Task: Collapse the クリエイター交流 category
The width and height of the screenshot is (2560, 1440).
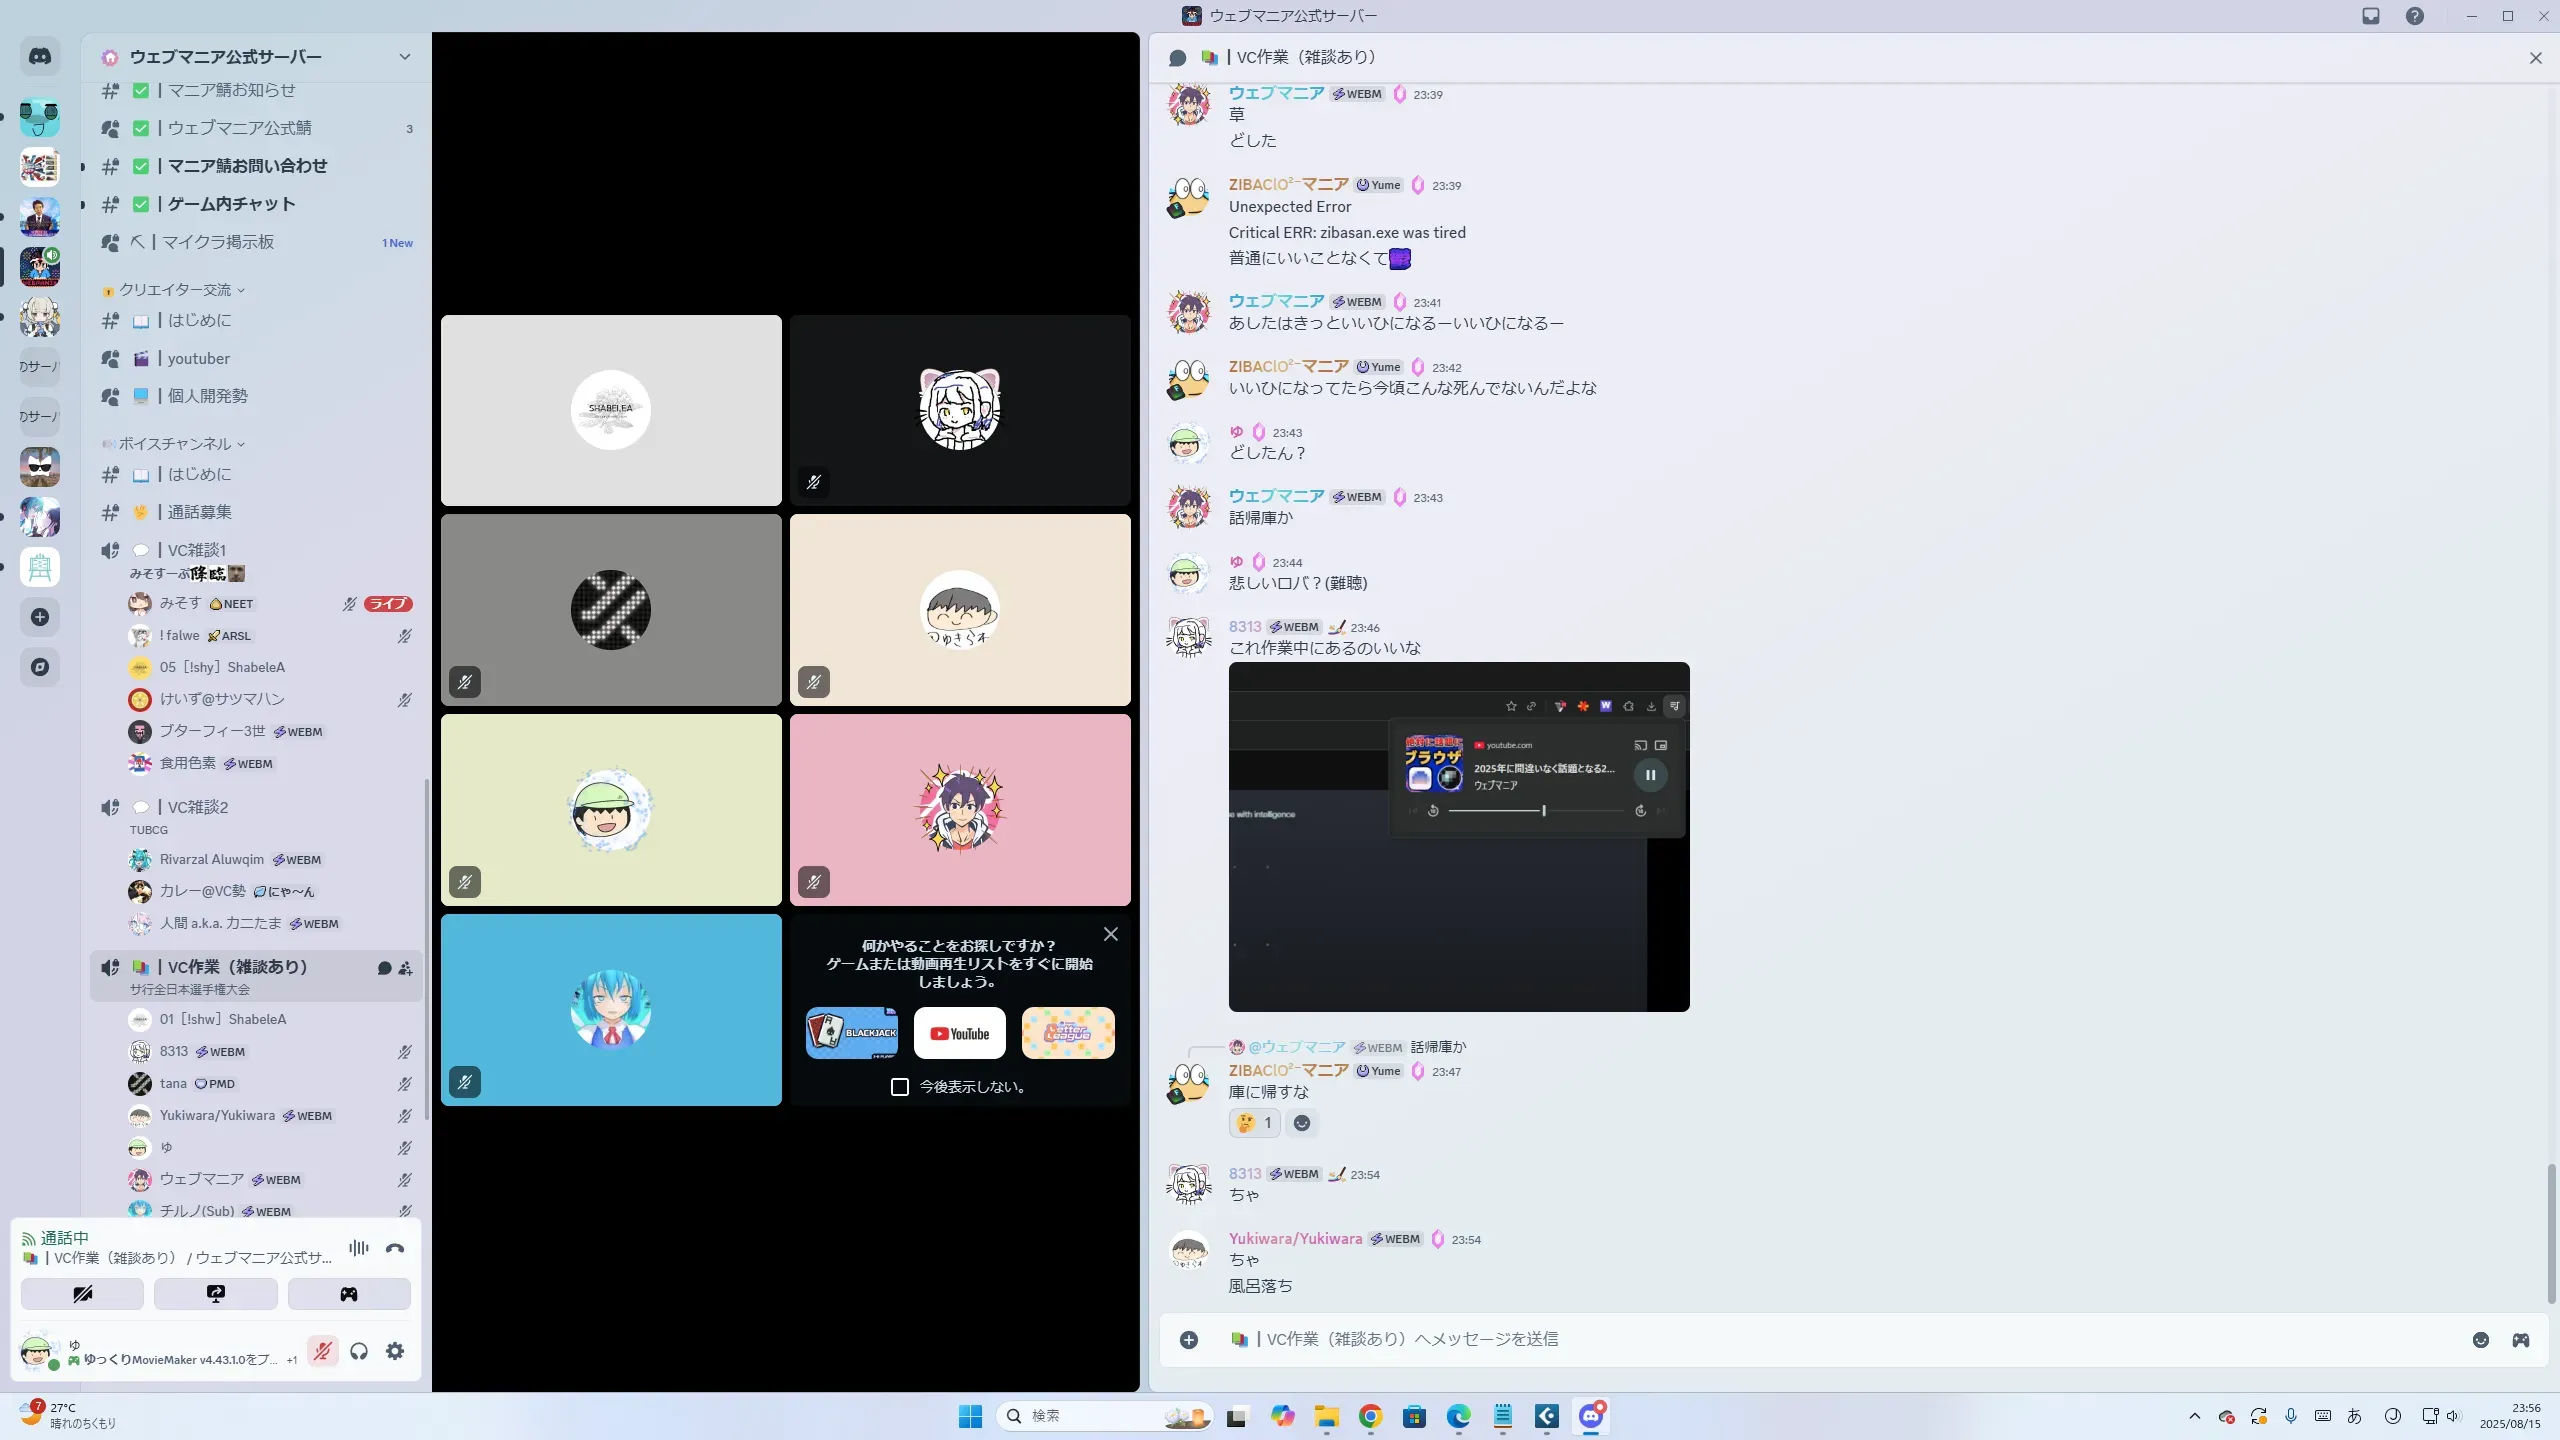Action: pyautogui.click(x=176, y=290)
